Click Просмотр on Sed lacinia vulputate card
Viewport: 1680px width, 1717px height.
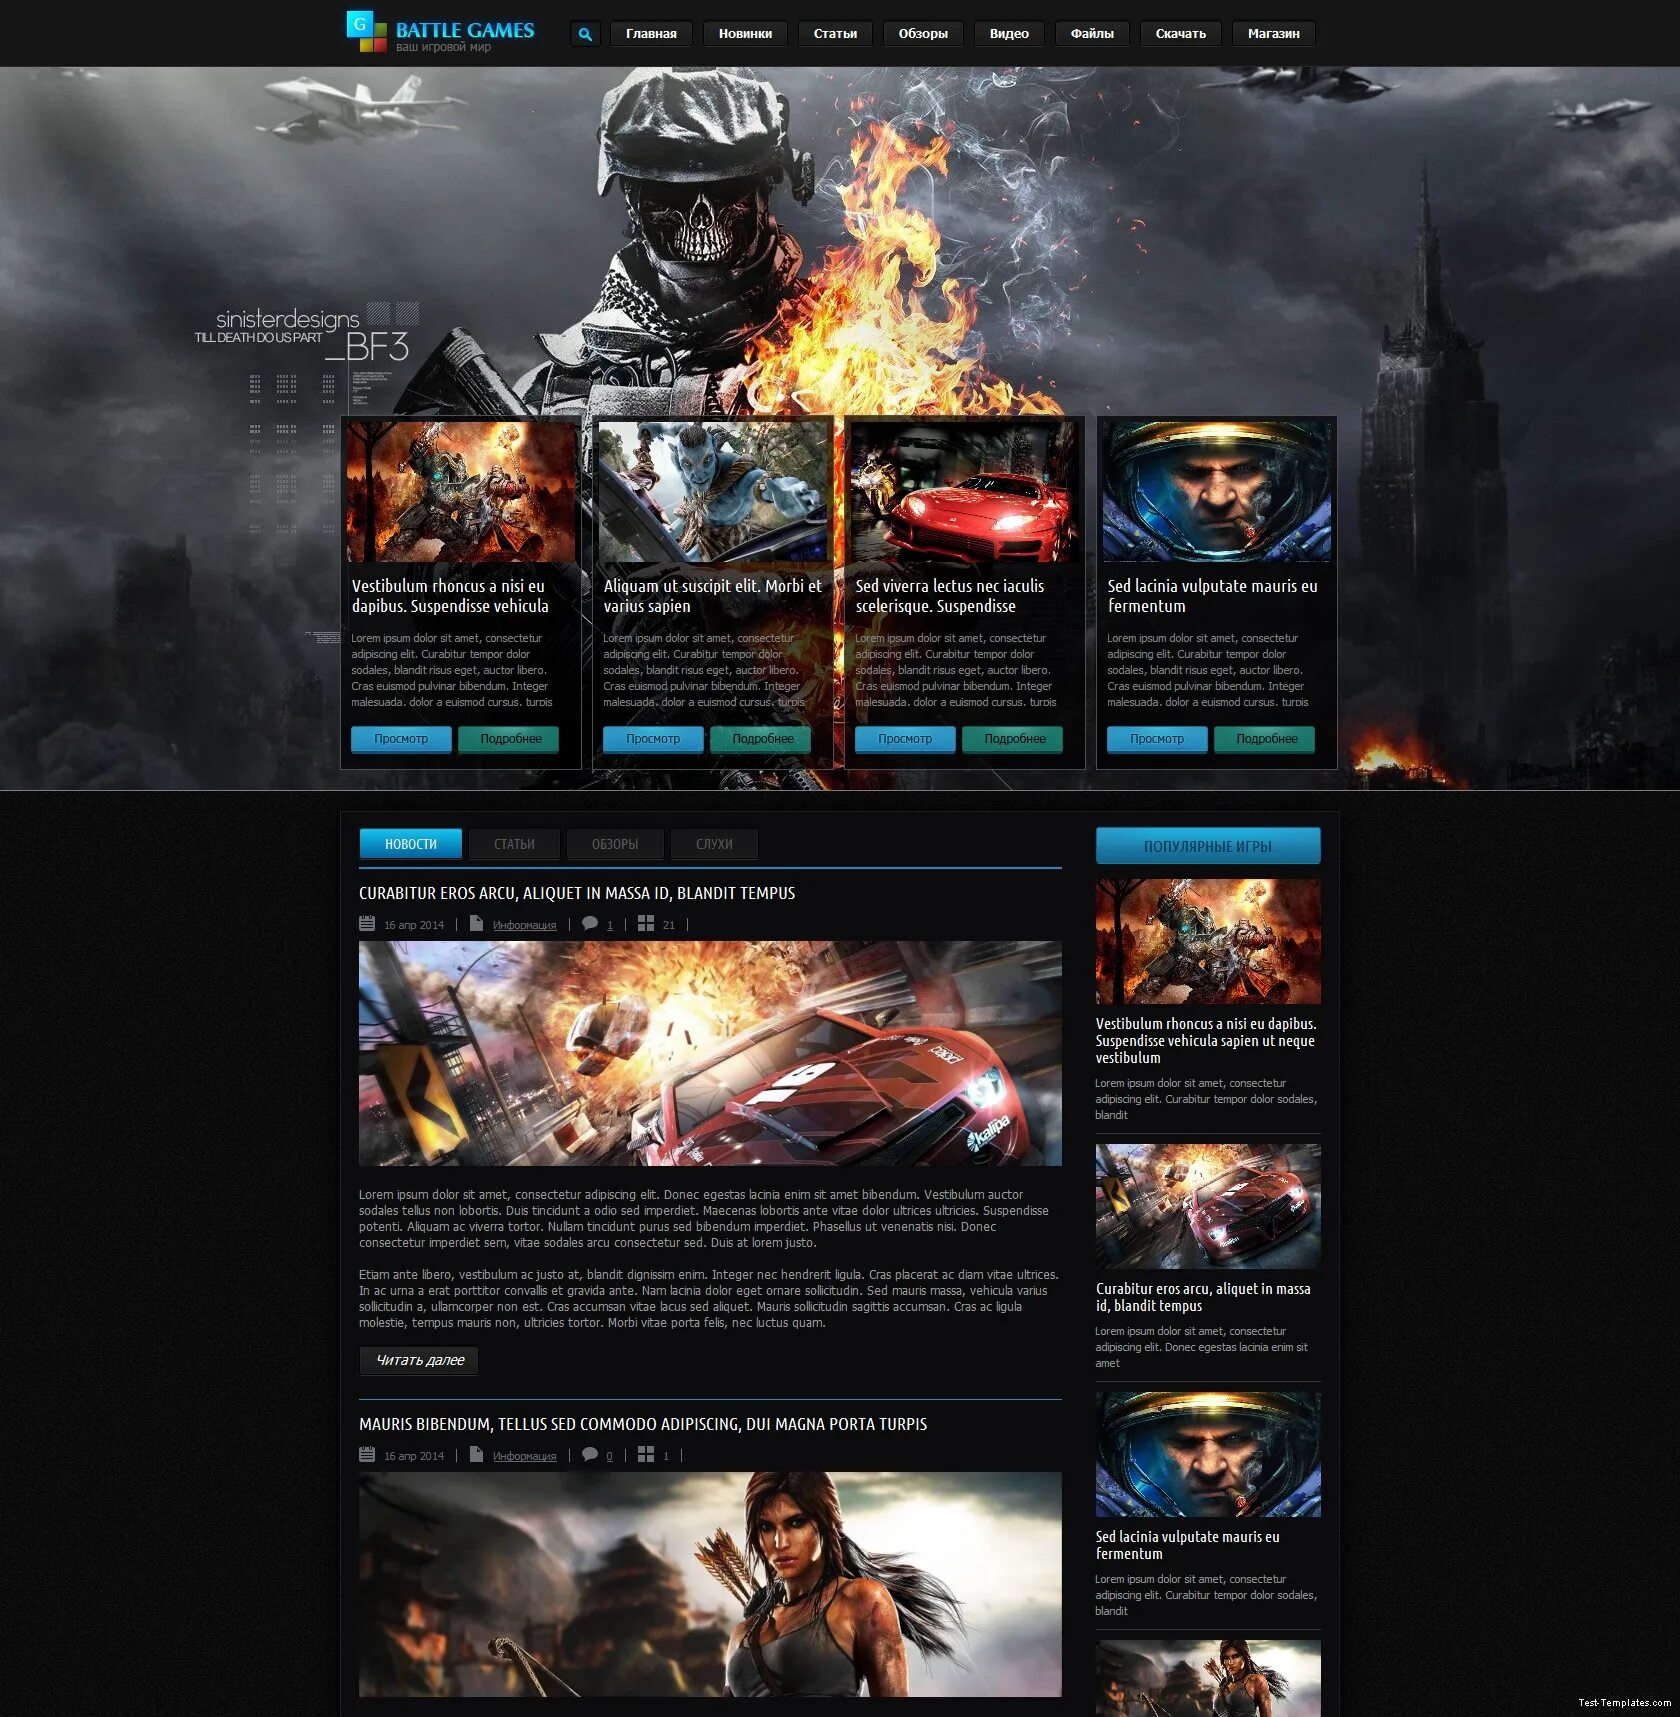(1157, 739)
